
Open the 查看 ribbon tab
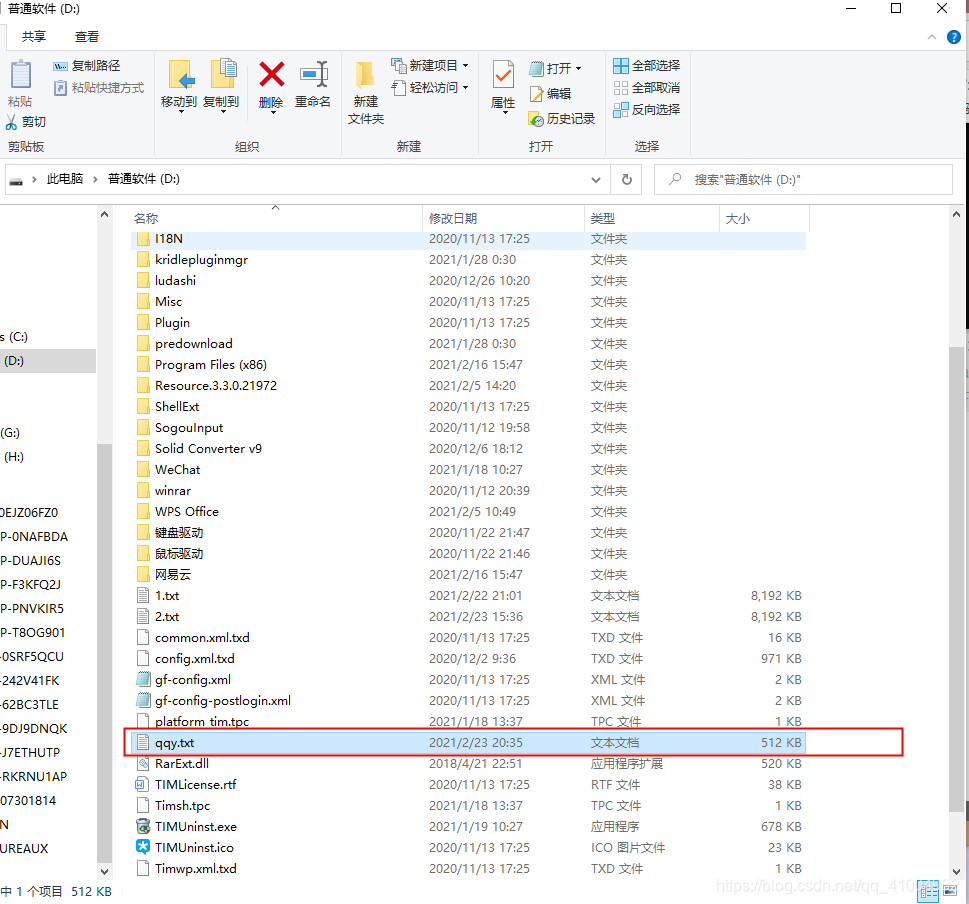pyautogui.click(x=86, y=36)
